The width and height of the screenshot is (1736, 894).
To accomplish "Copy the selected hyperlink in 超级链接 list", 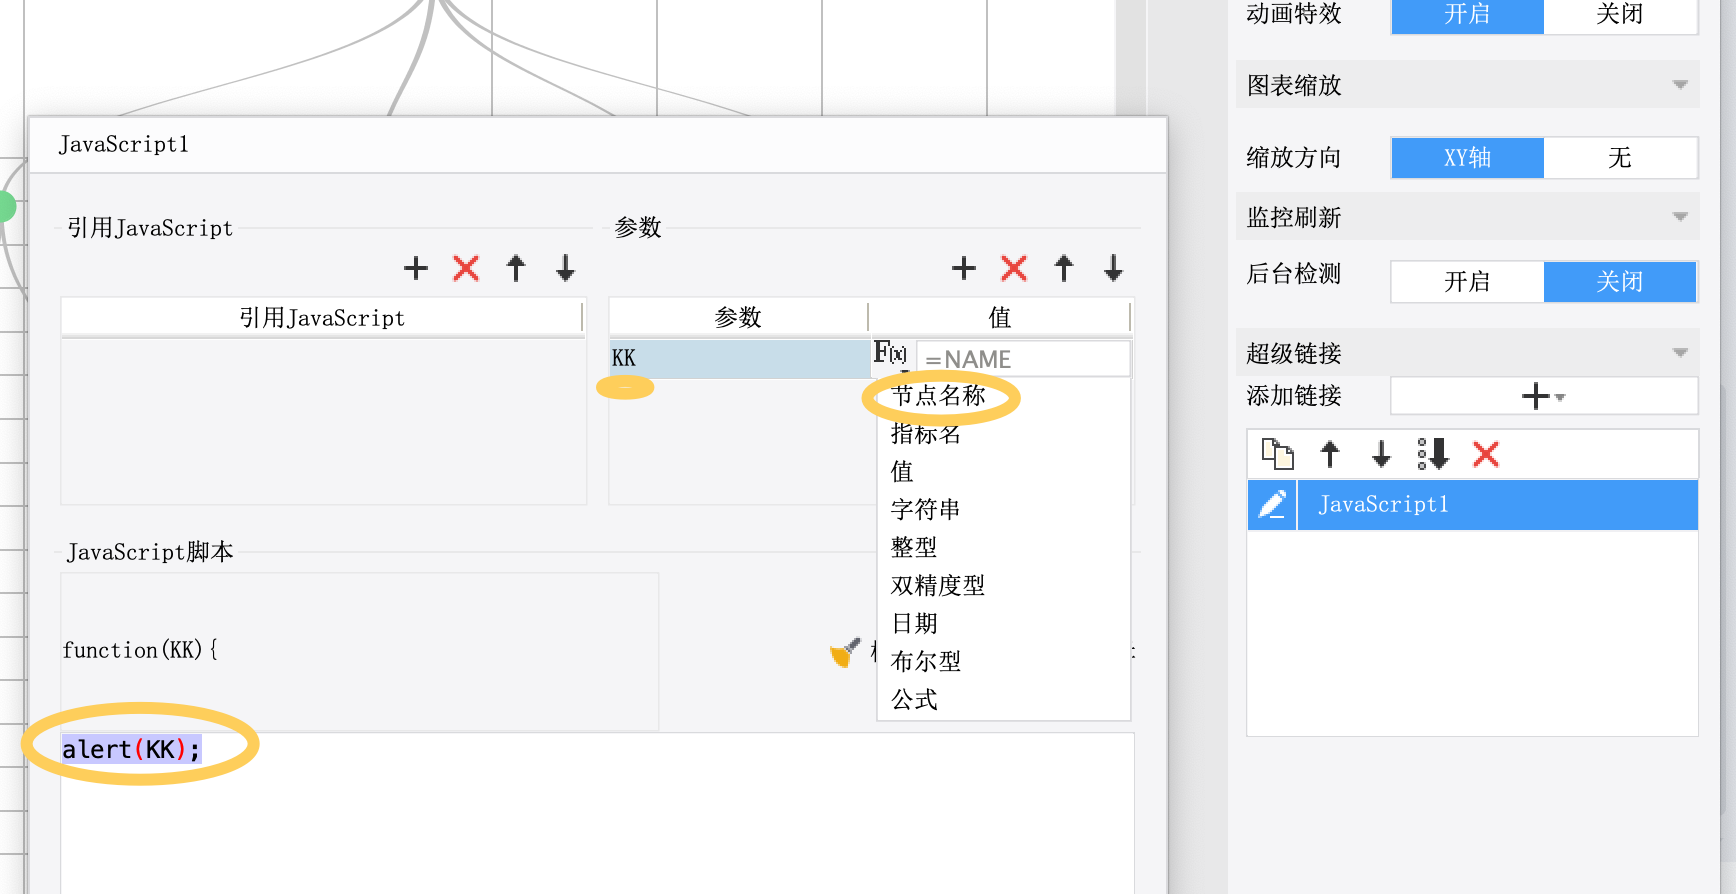I will click(x=1278, y=454).
